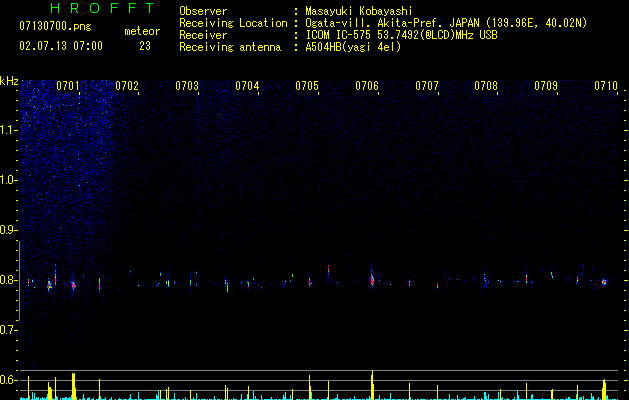The height and width of the screenshot is (400, 629).
Task: Click the 0704 time marker
Action: (x=247, y=86)
